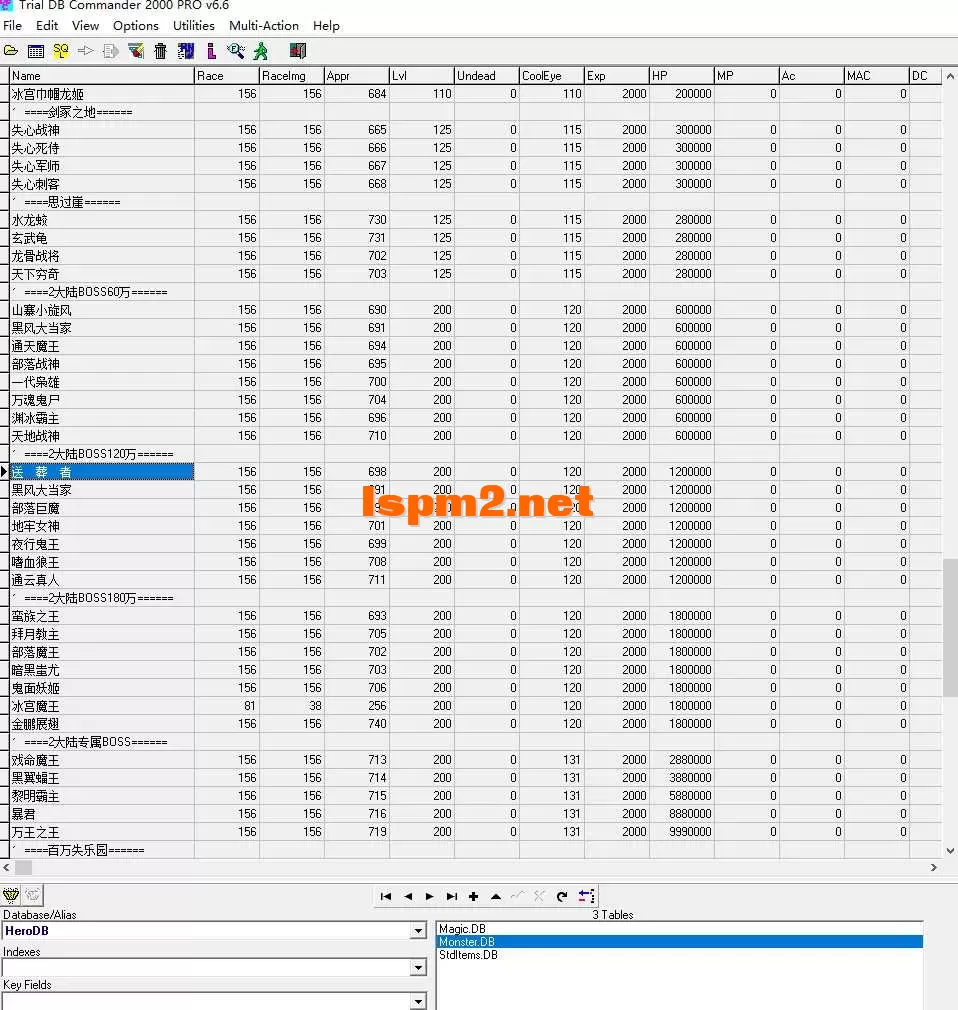Click the refresh arrow in the record navigator
The height and width of the screenshot is (1010, 958).
pos(562,896)
